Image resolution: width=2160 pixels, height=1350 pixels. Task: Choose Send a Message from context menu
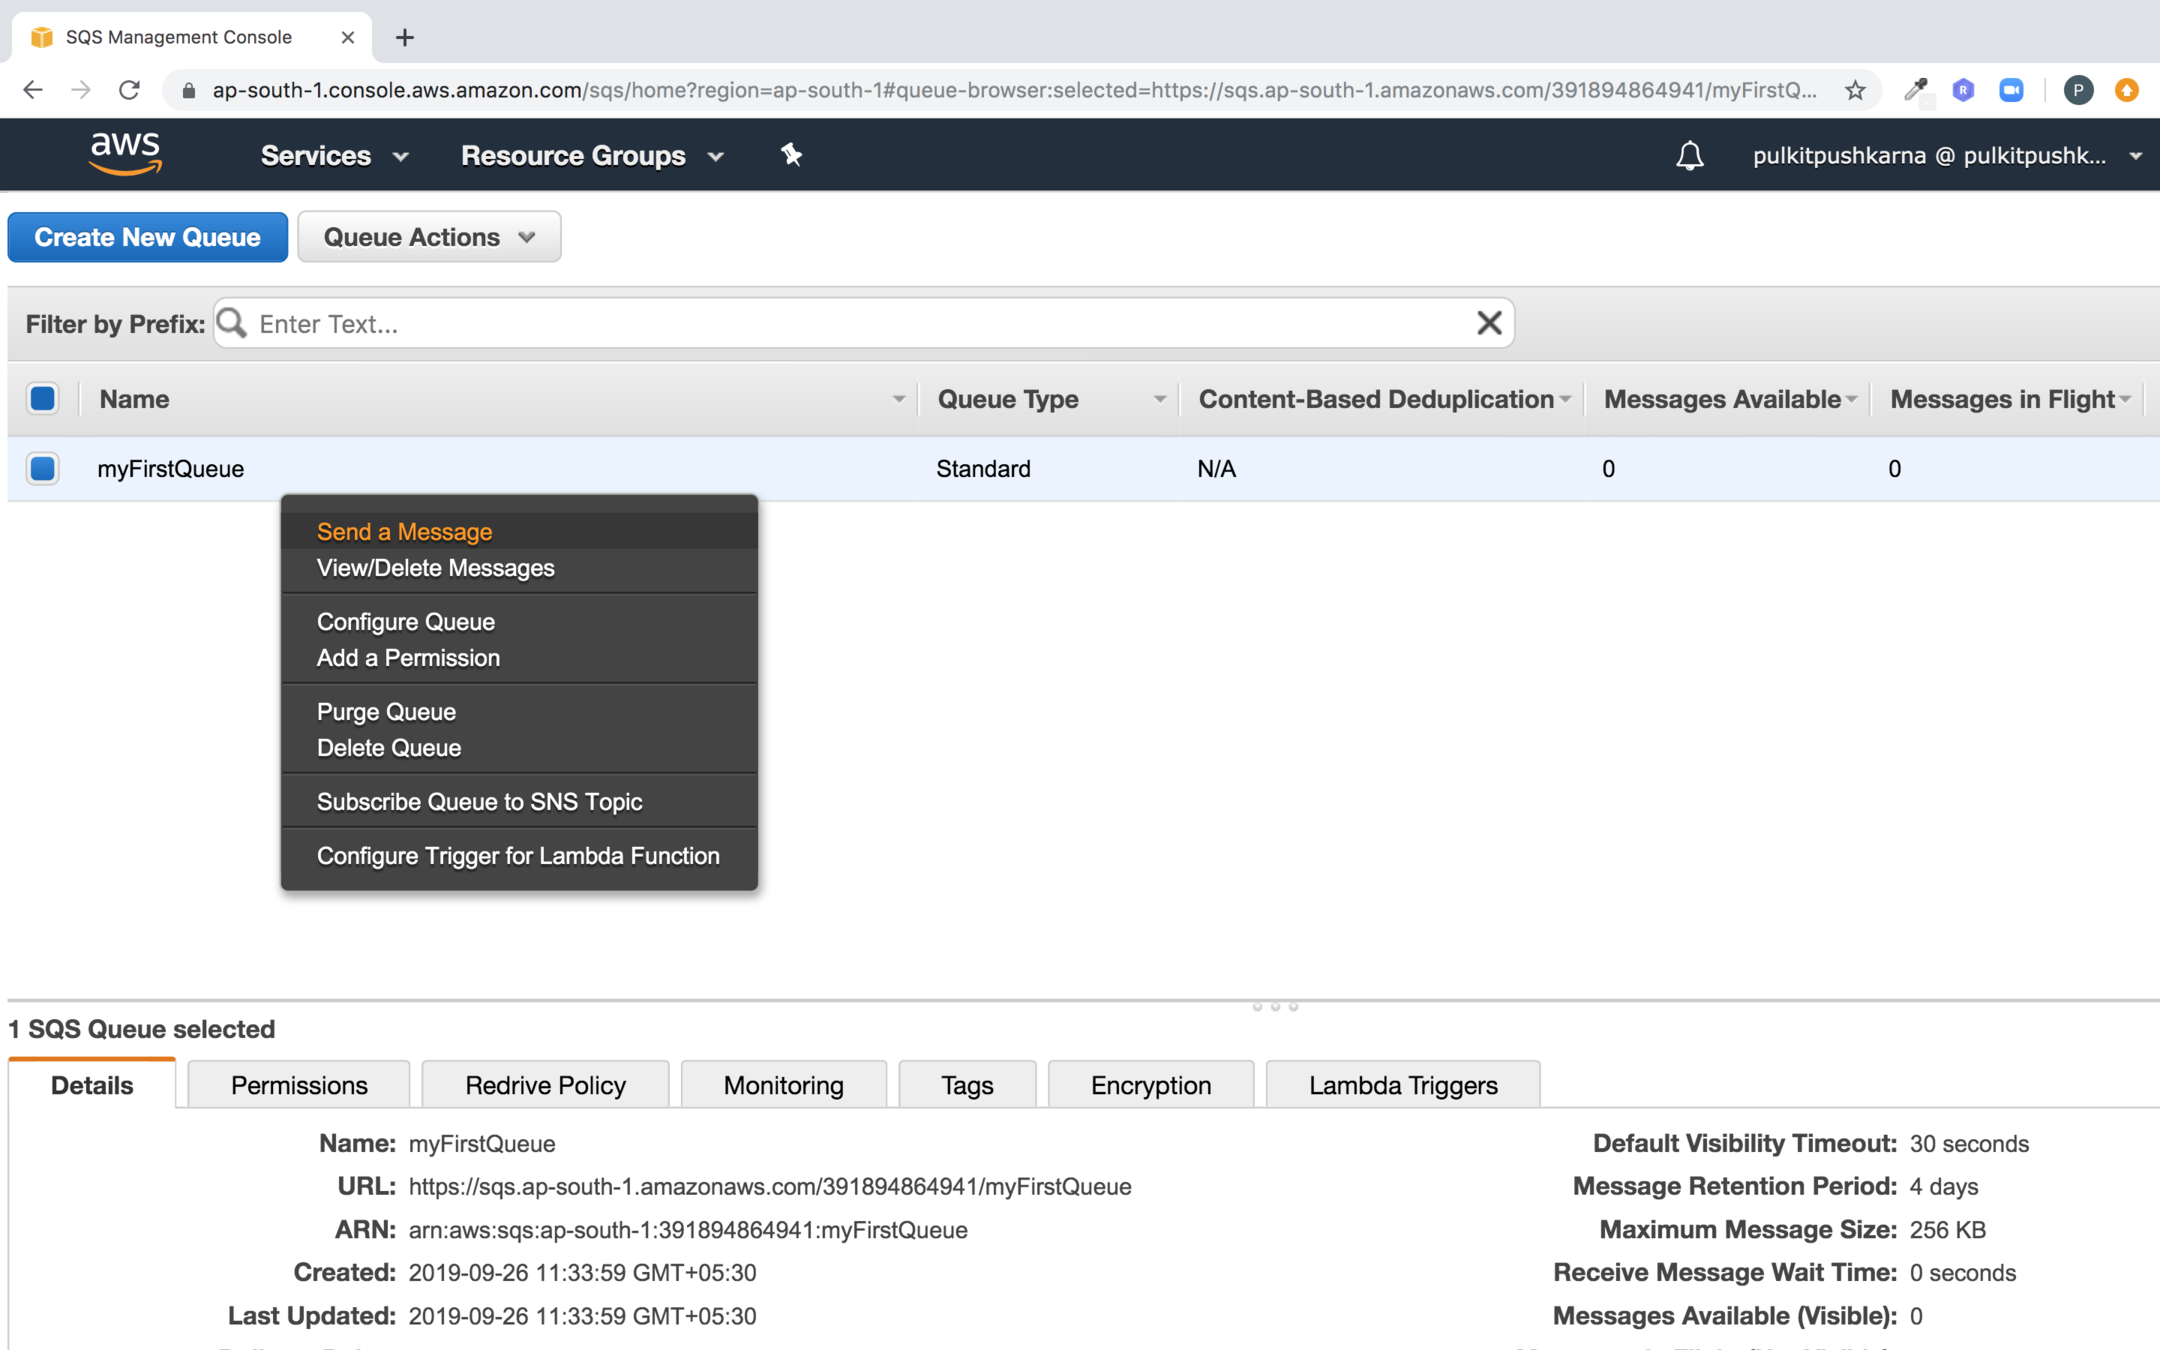(x=404, y=531)
